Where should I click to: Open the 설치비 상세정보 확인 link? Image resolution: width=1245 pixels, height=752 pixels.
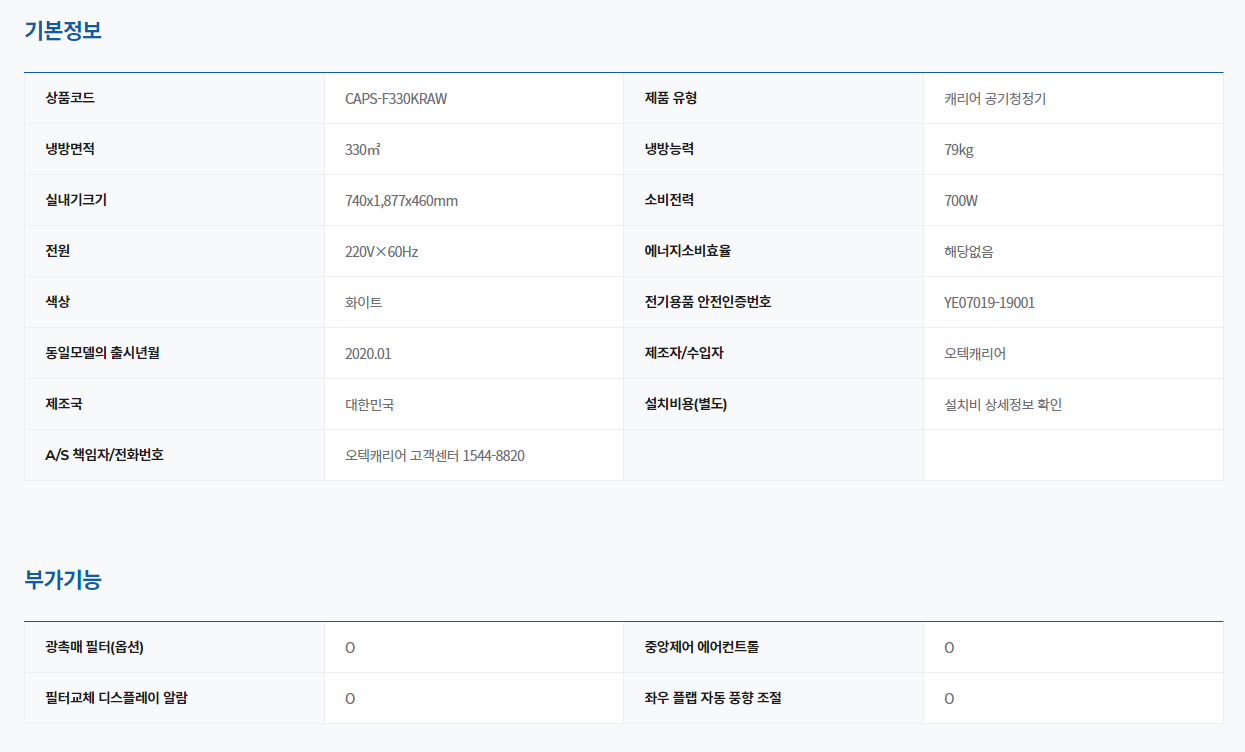tap(1002, 405)
